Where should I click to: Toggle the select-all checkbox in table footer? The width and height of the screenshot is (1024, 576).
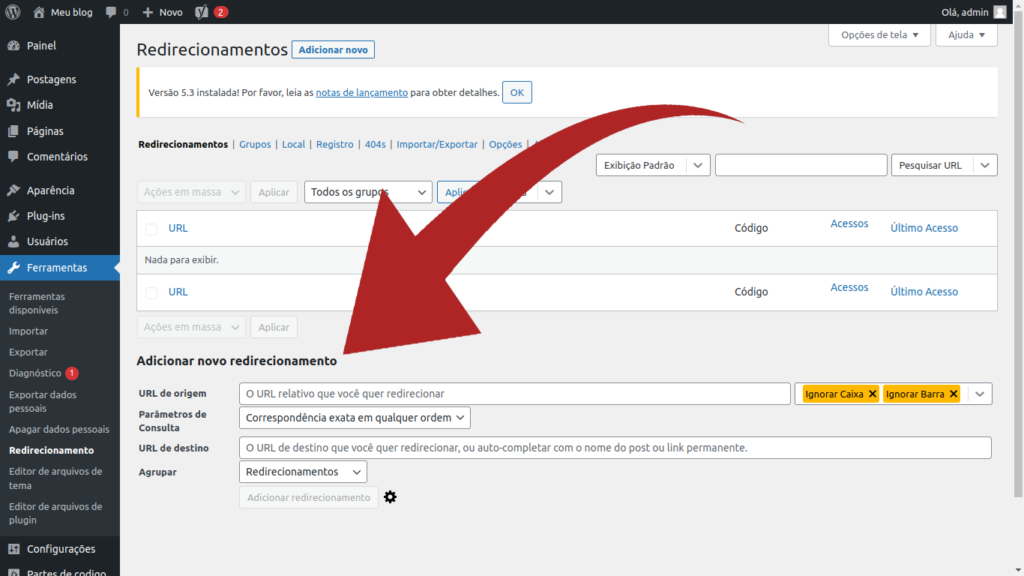(x=151, y=293)
